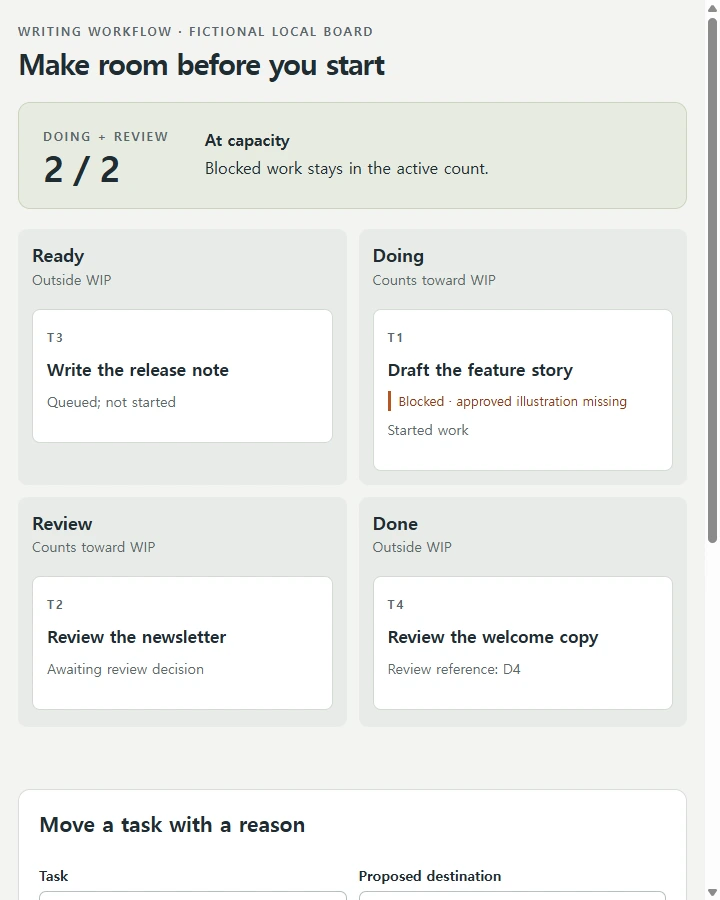The height and width of the screenshot is (900, 720).
Task: Click the 'Queued; not started' status text
Action: coord(111,402)
